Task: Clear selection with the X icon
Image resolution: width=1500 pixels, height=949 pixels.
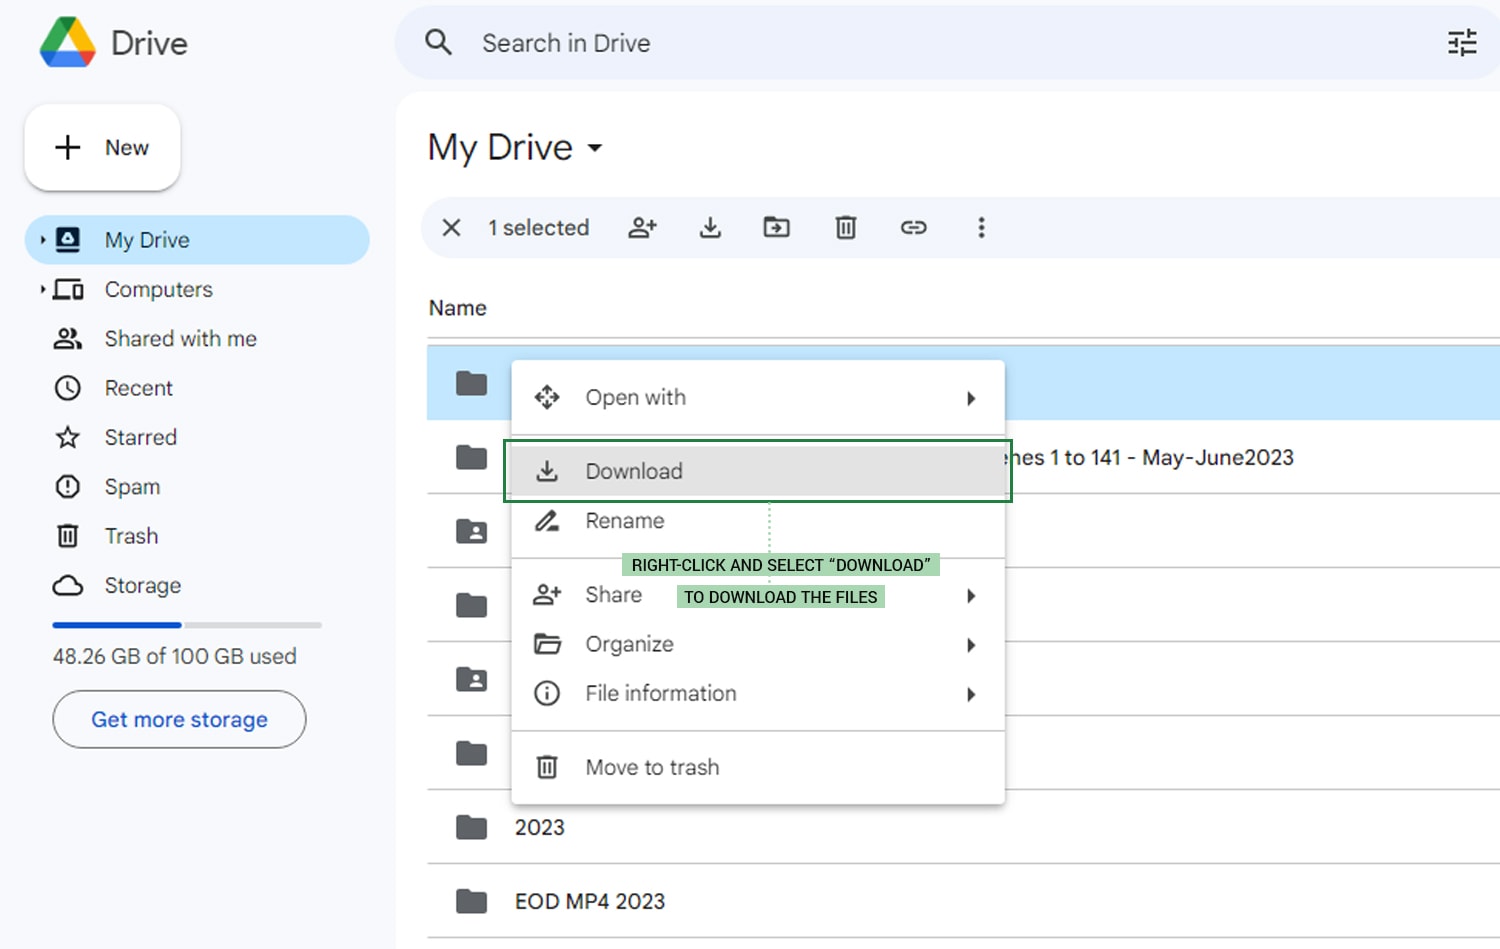Action: [x=450, y=228]
